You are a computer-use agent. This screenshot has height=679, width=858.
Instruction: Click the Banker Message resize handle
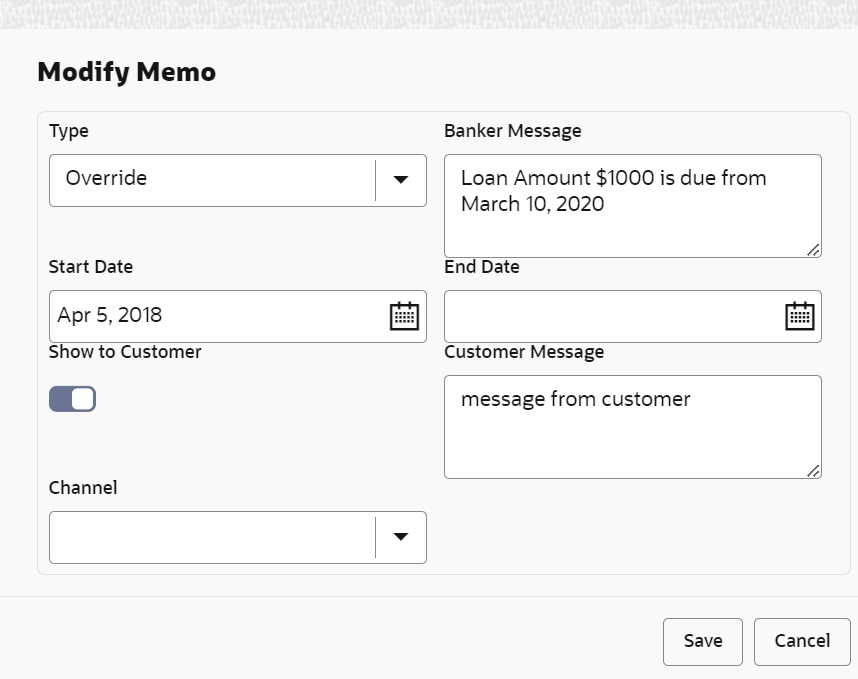tap(813, 249)
